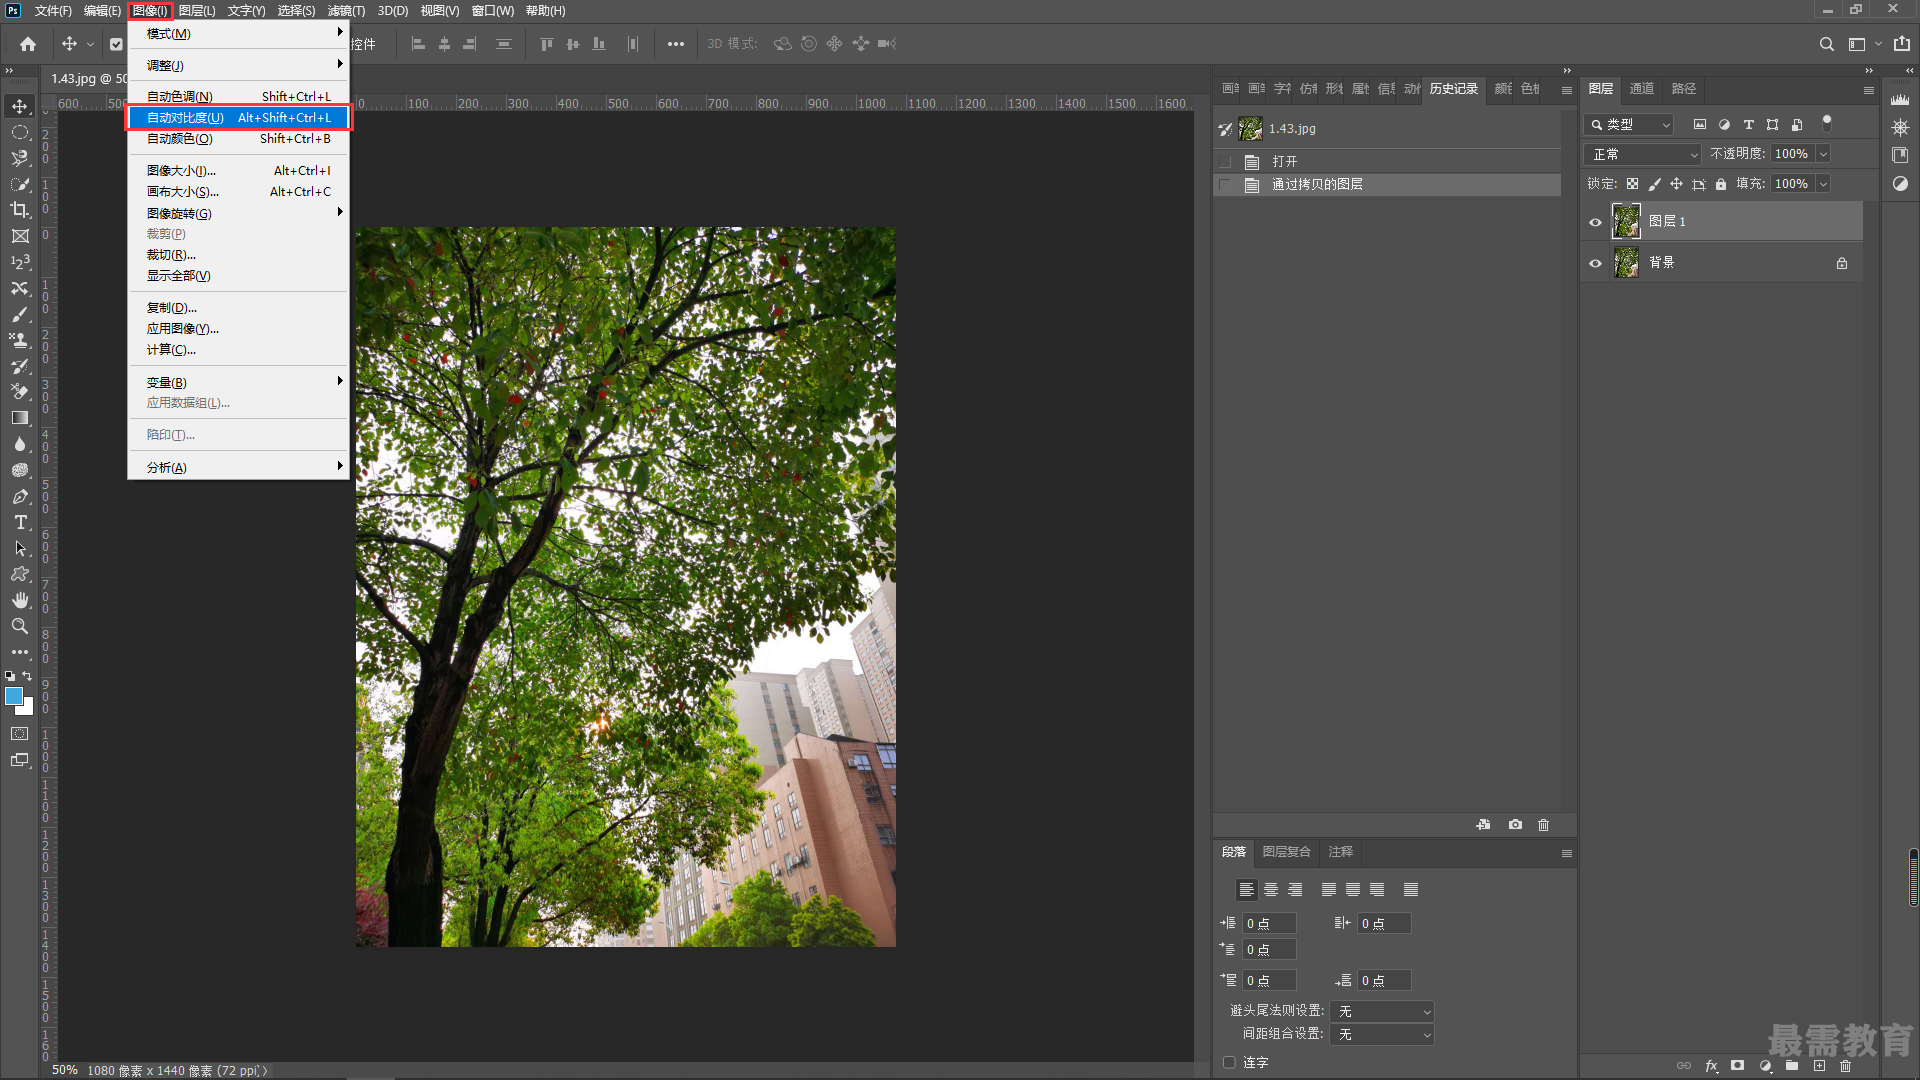Lock transparent pixels icon
The image size is (1920, 1080).
[x=1632, y=184]
